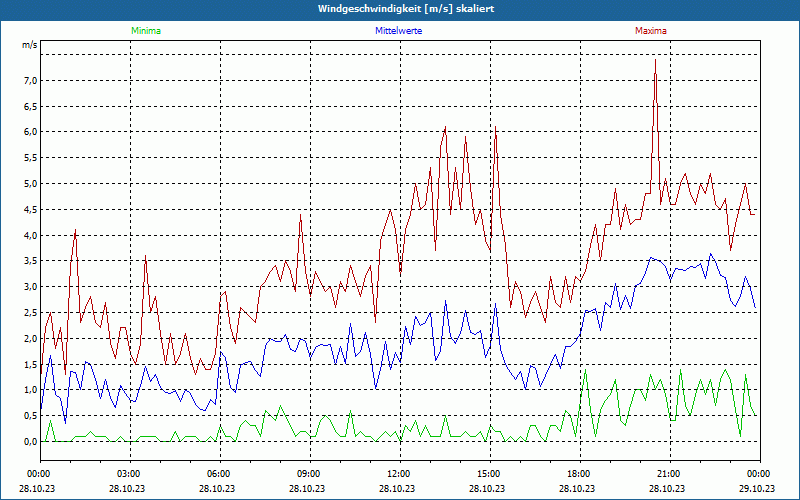Click the Mittelwerte legend label
This screenshot has width=800, height=500.
398,31
